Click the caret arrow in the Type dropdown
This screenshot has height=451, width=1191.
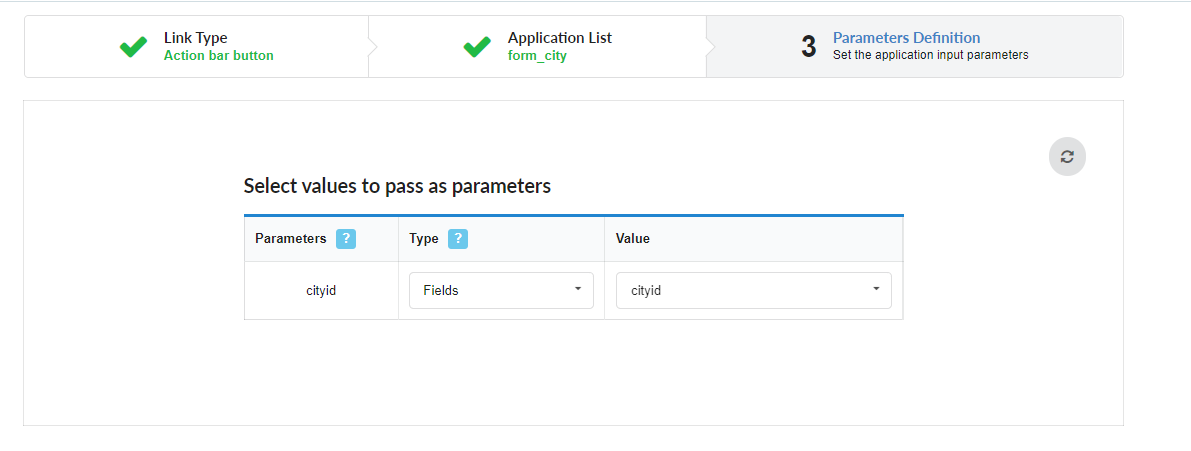point(578,289)
